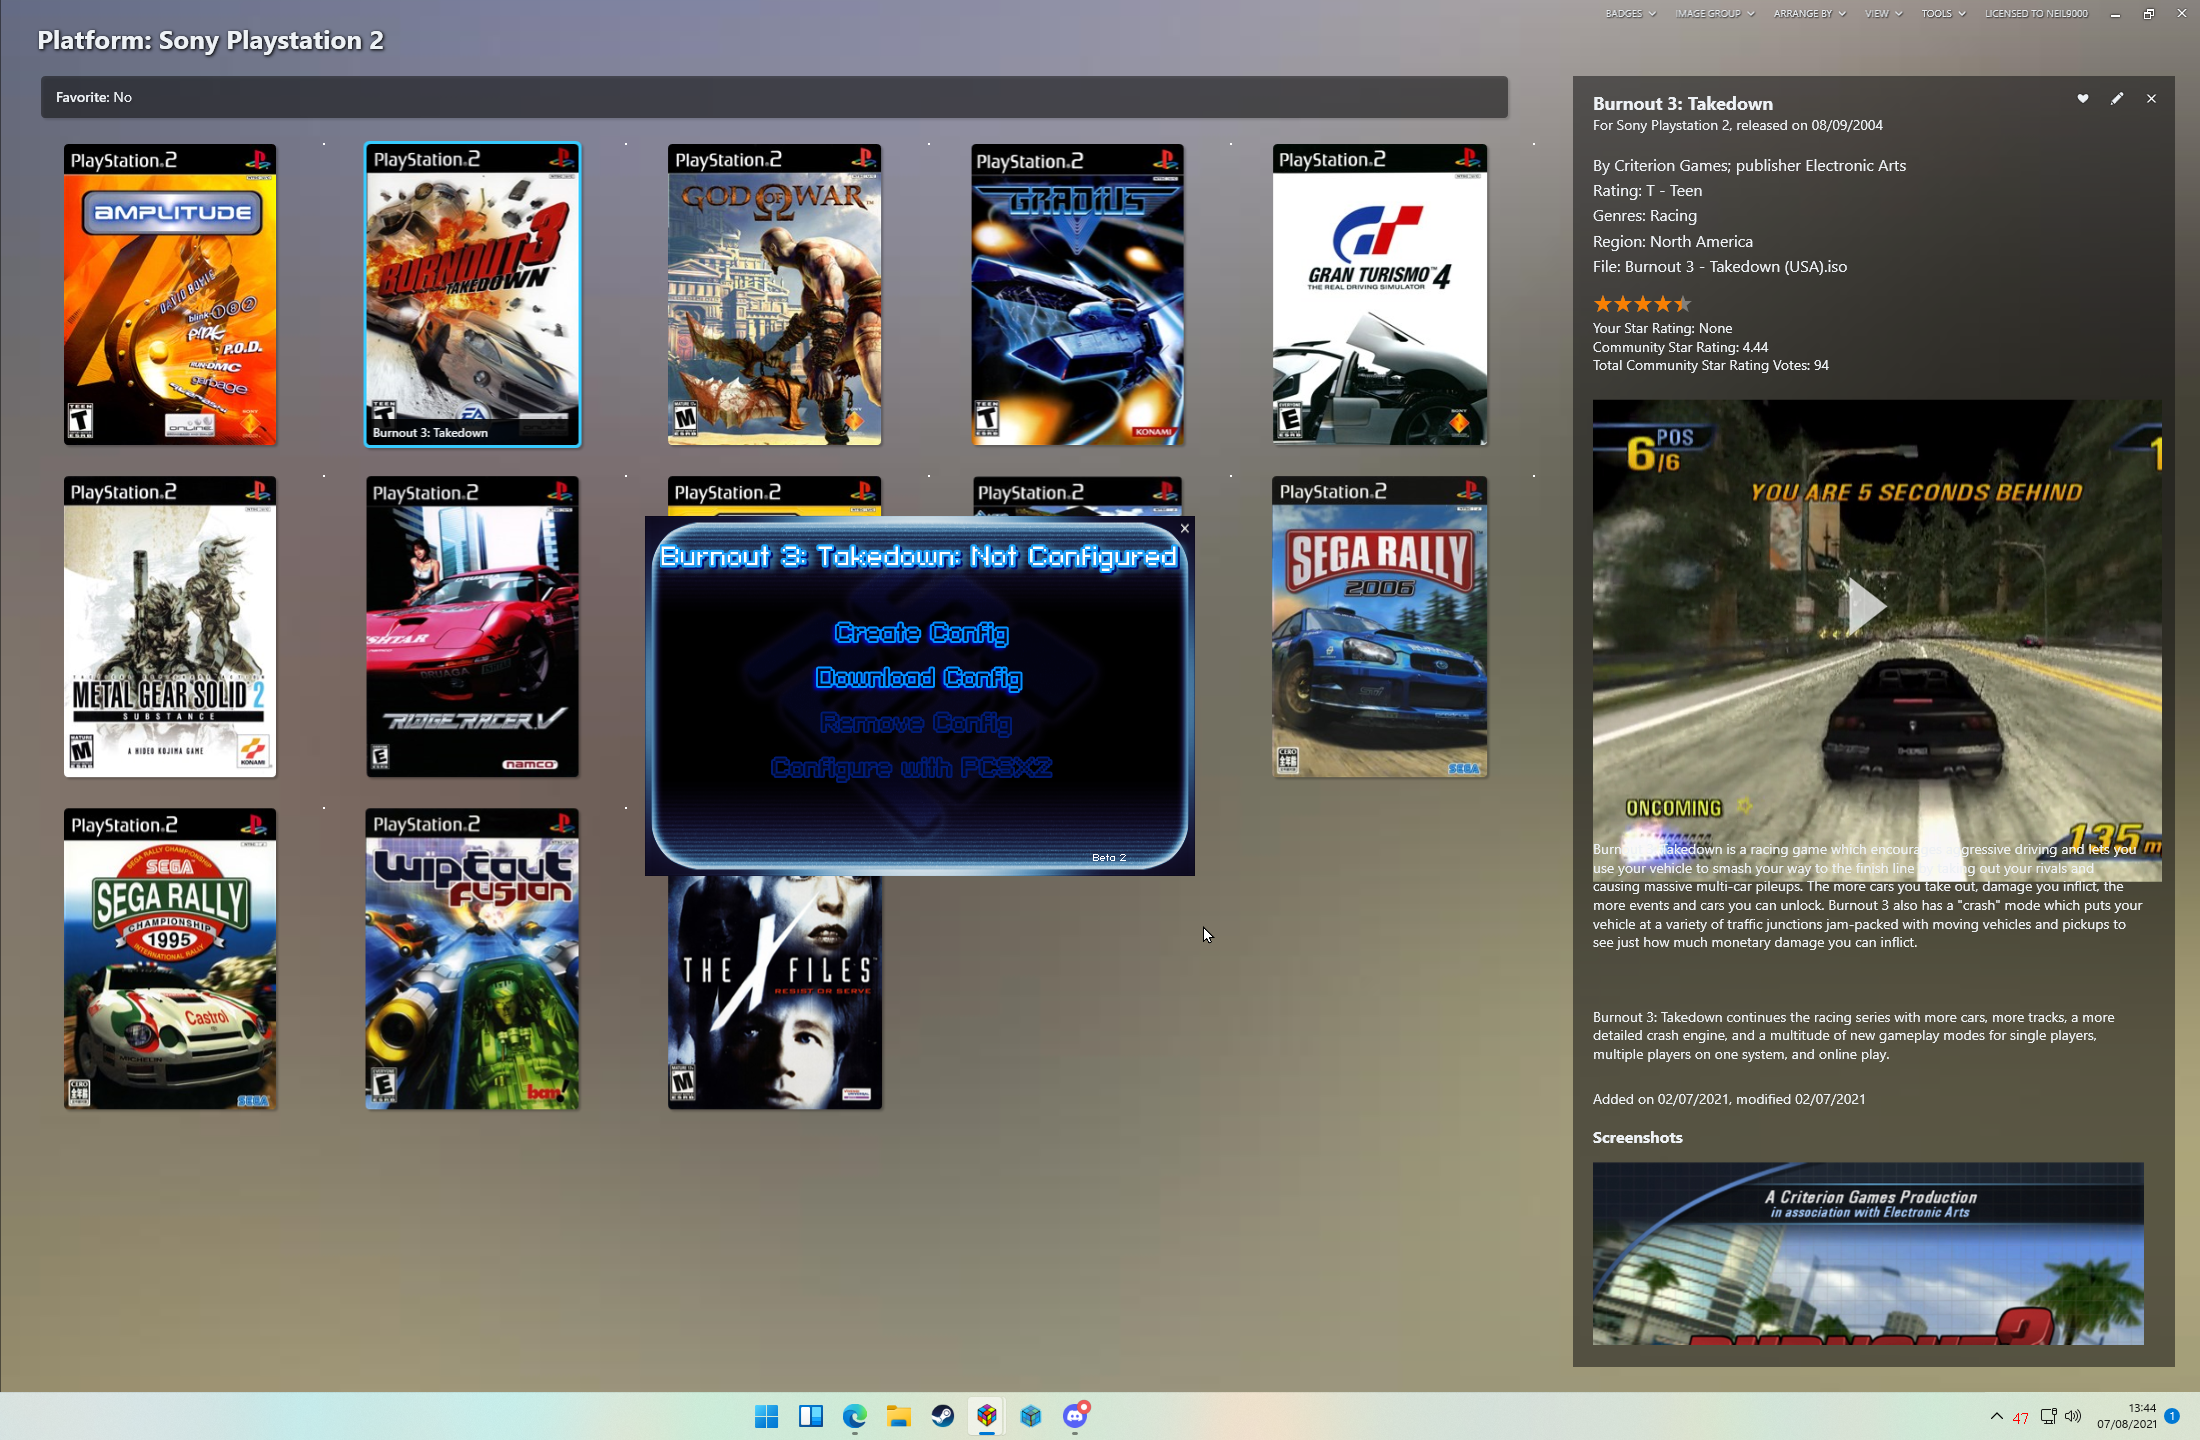Click 'Added on 02/07/2021' text line
This screenshot has width=2200, height=1440.
(1729, 1099)
